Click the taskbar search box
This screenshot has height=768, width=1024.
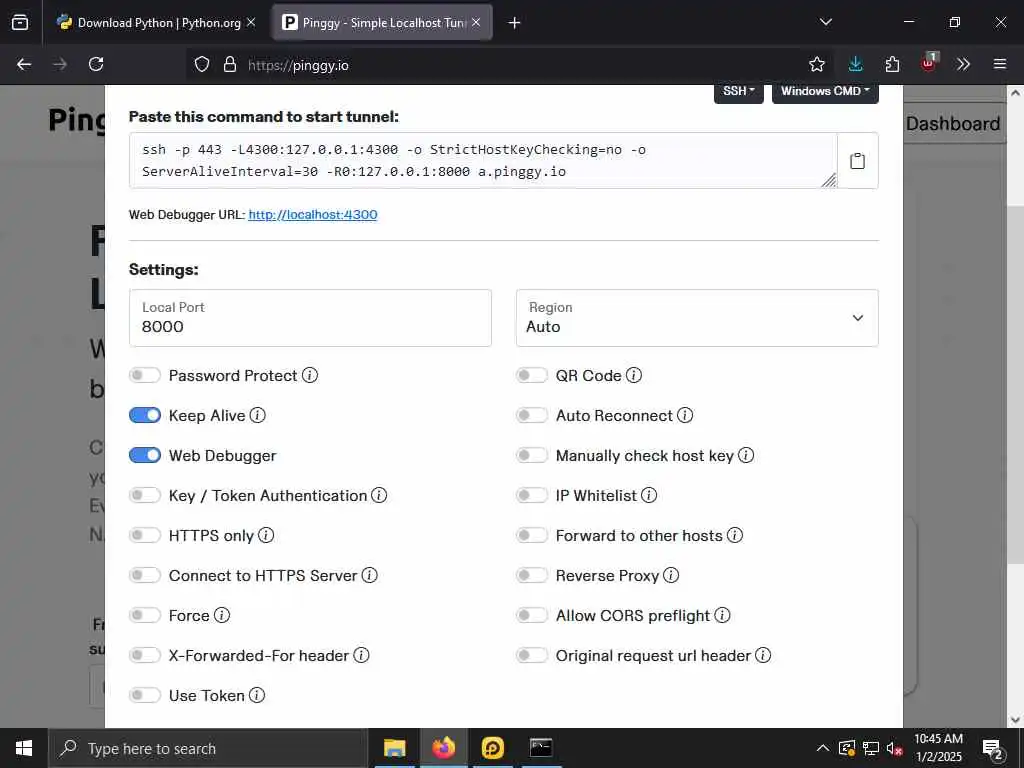208,748
